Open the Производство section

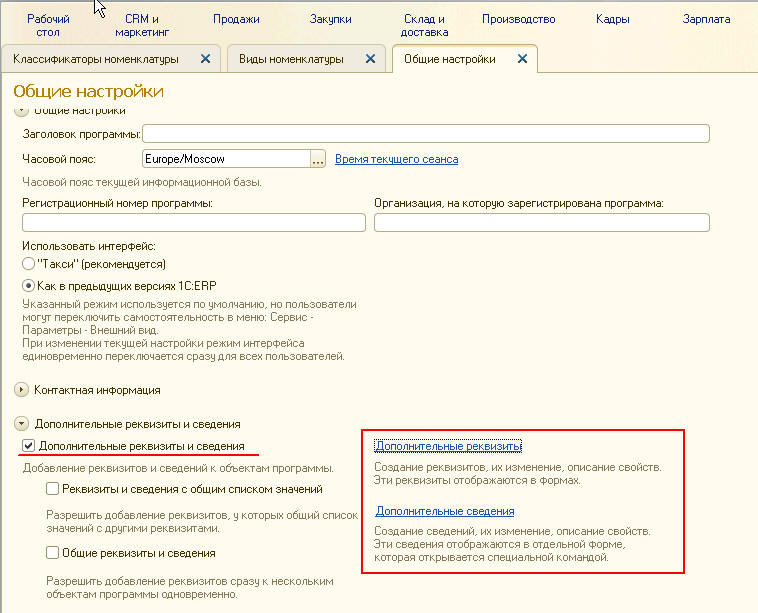[x=518, y=19]
